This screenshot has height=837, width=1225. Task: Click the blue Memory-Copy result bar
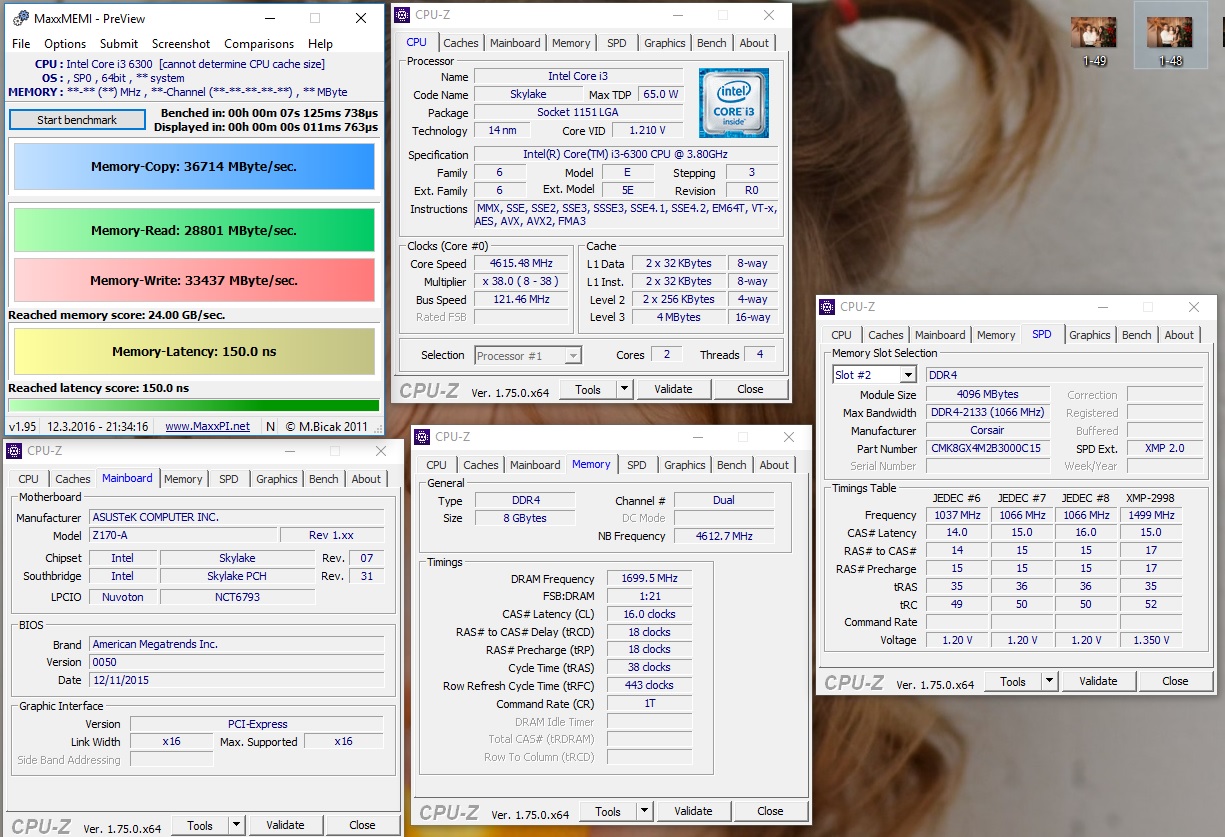[195, 167]
